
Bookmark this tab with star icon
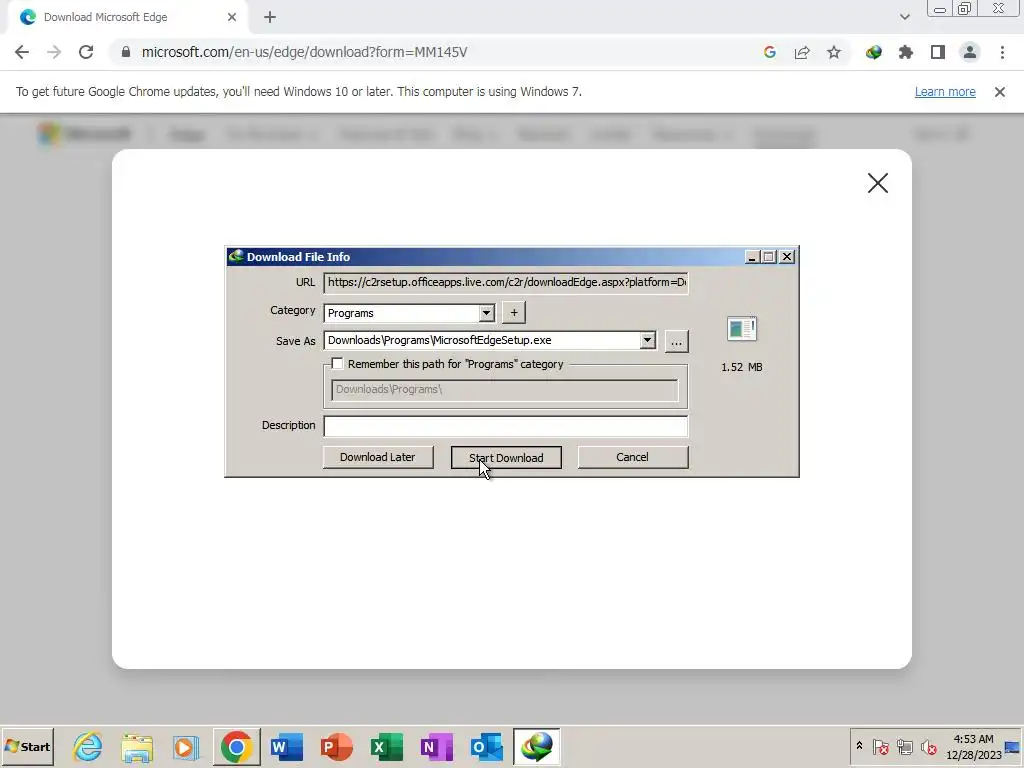click(x=834, y=52)
